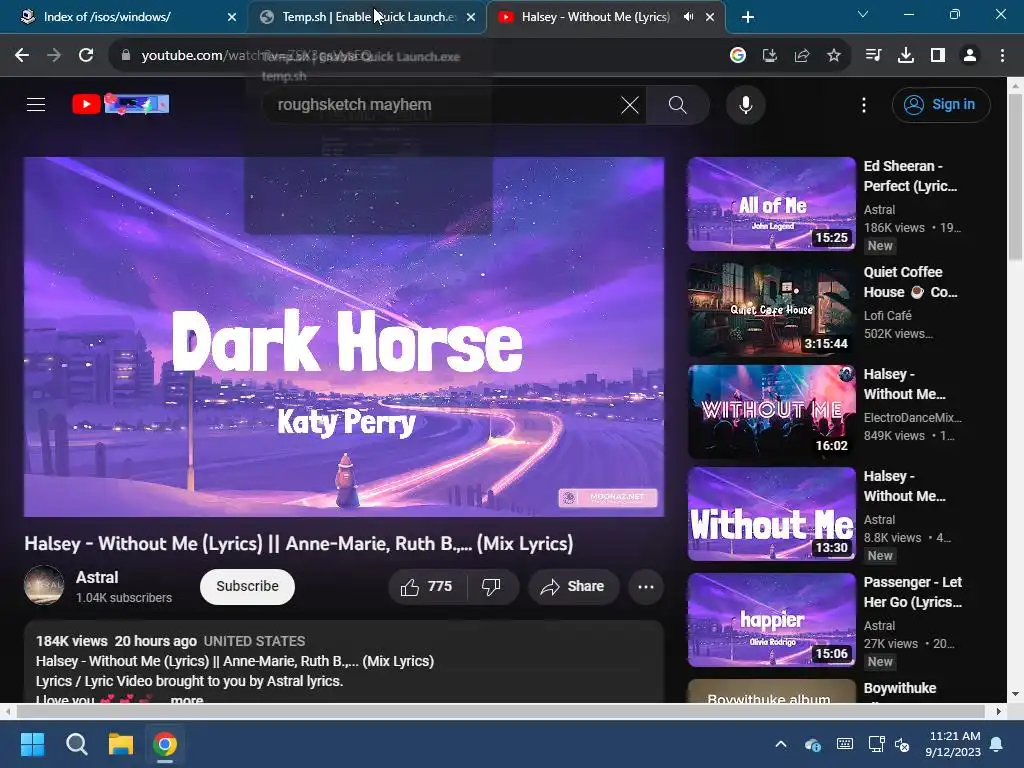Open Astral Without Me 13:30 thumbnail
This screenshot has height=768, width=1024.
tap(772, 513)
